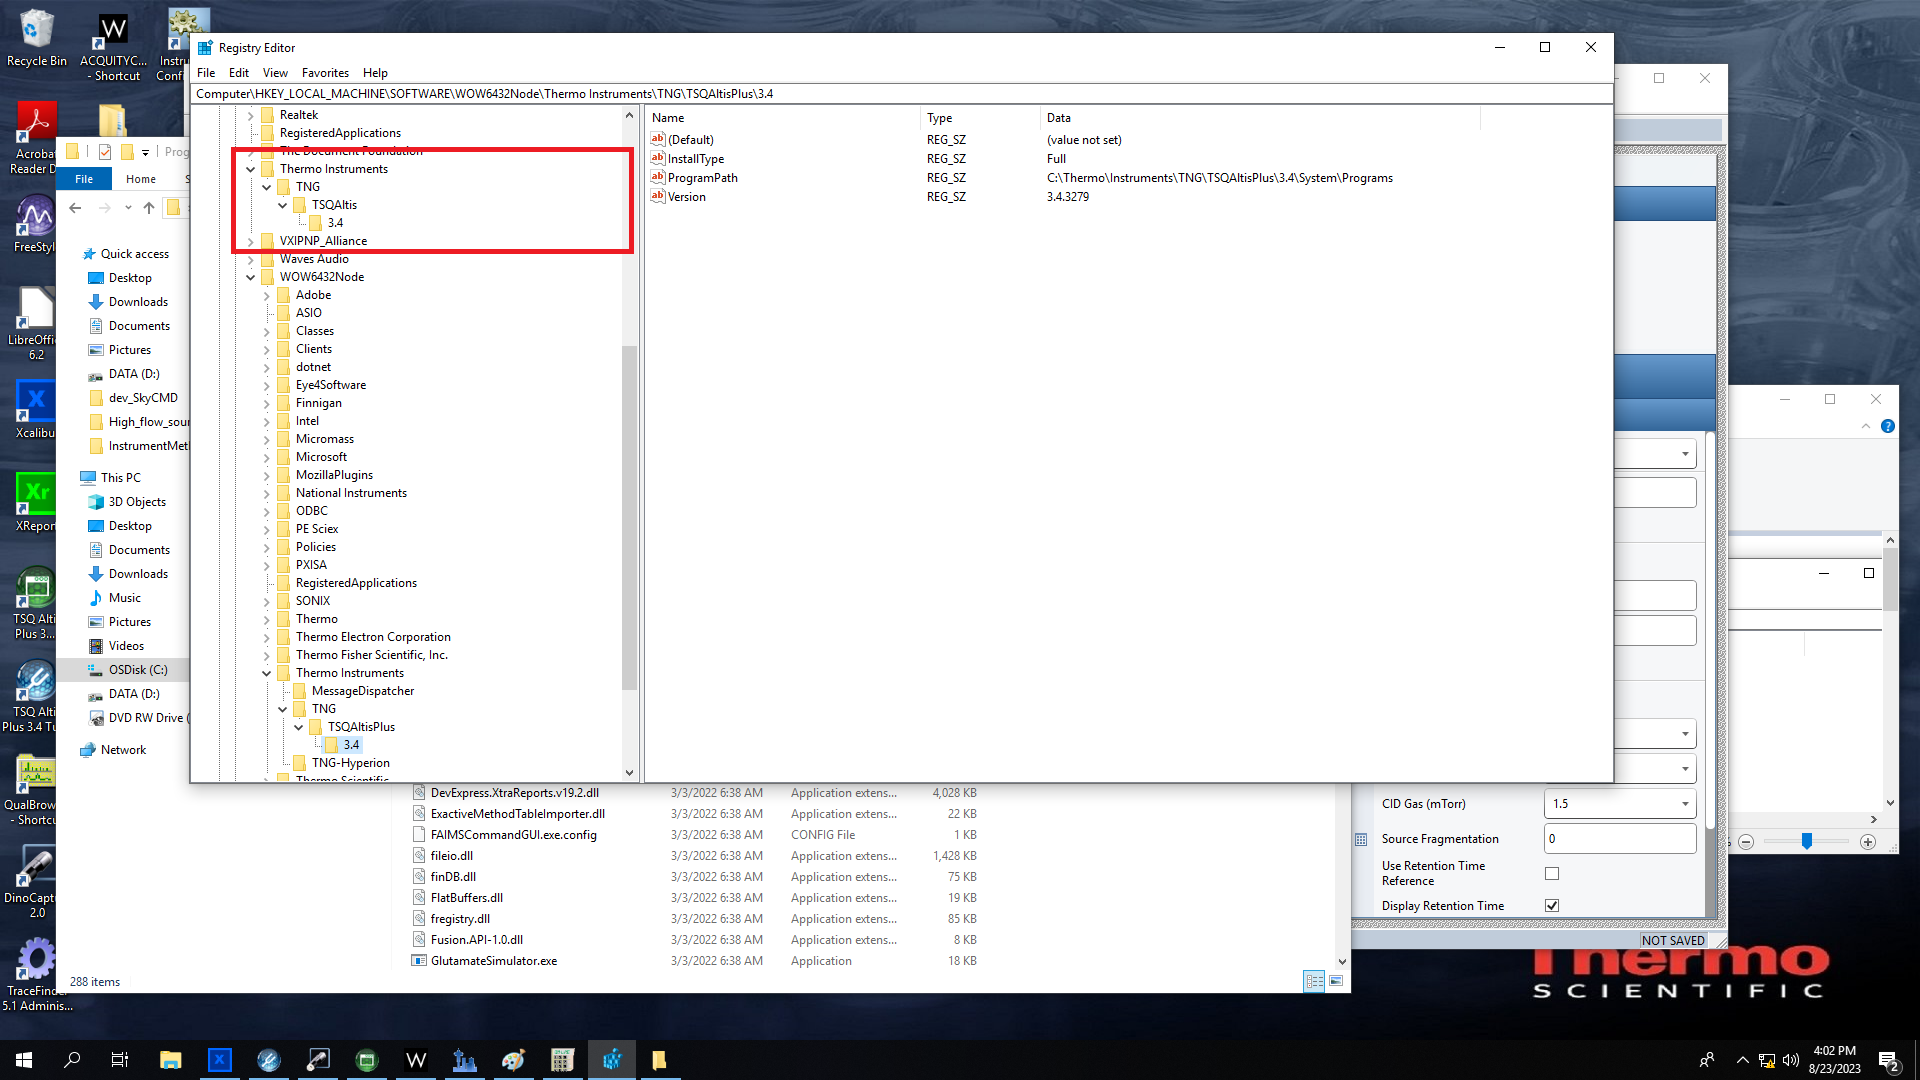Expand the Microsoft registry key
1920x1080 pixels.
tap(267, 457)
